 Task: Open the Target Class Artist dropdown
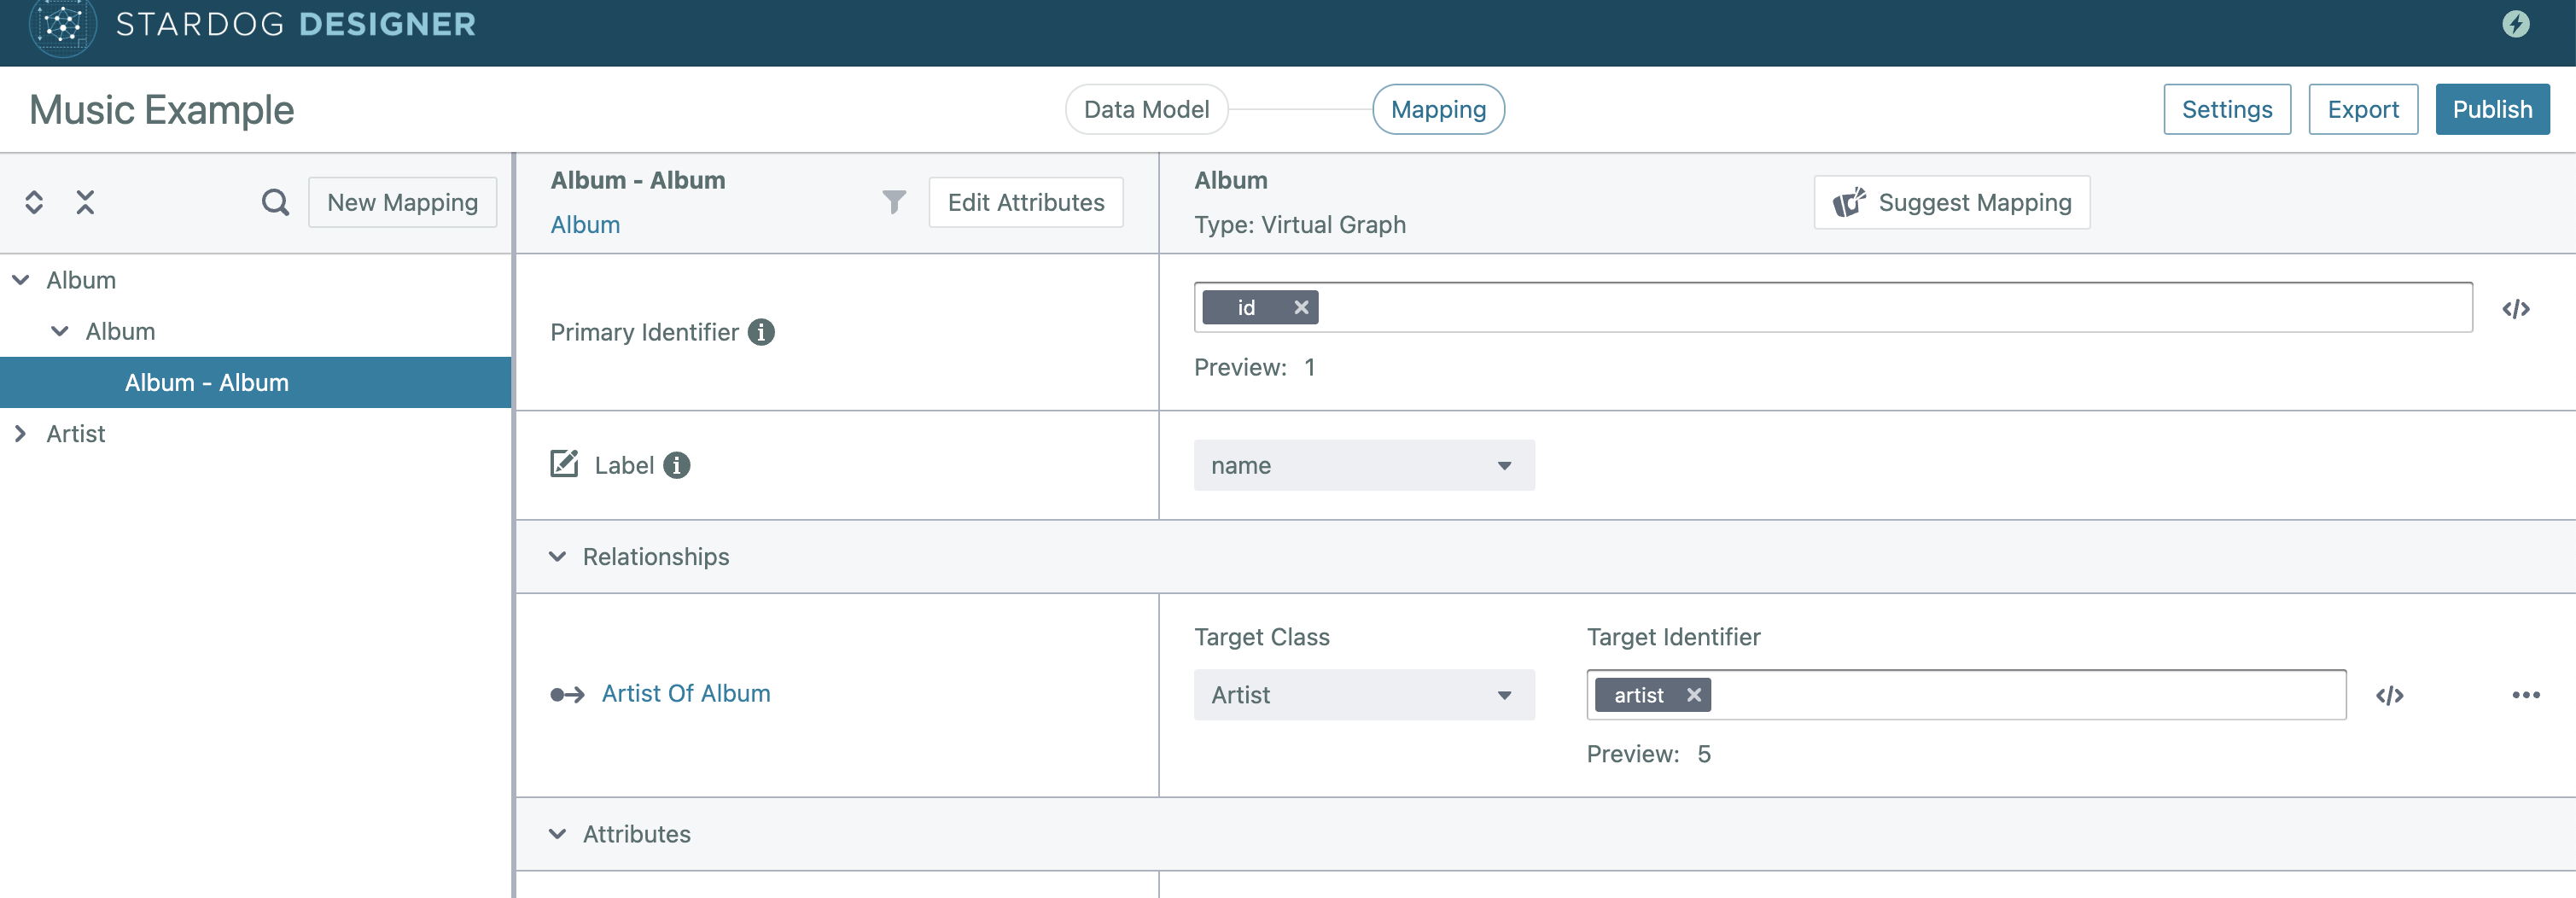click(1363, 695)
